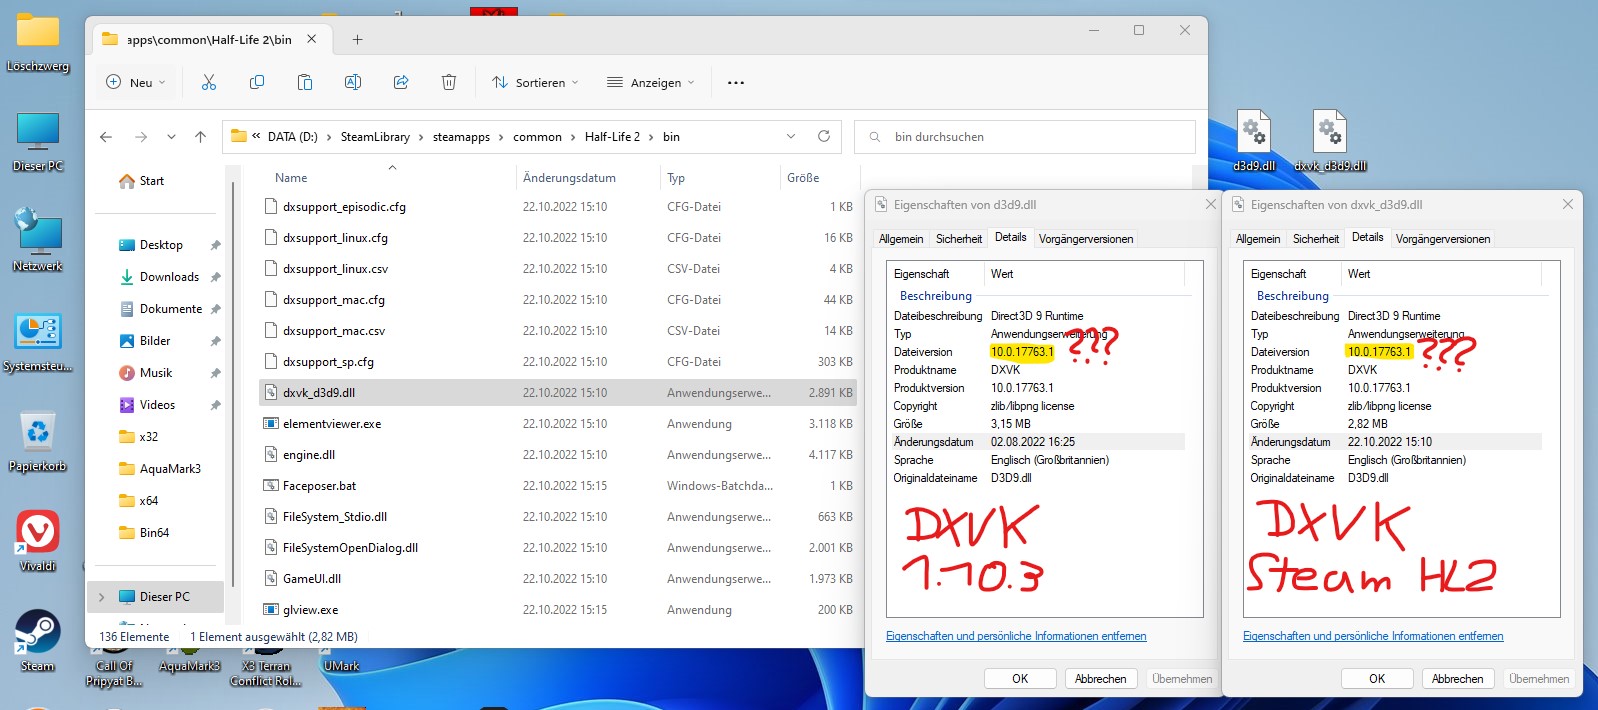The image size is (1598, 710).
Task: Select file engine.dll in list
Action: pos(559,455)
